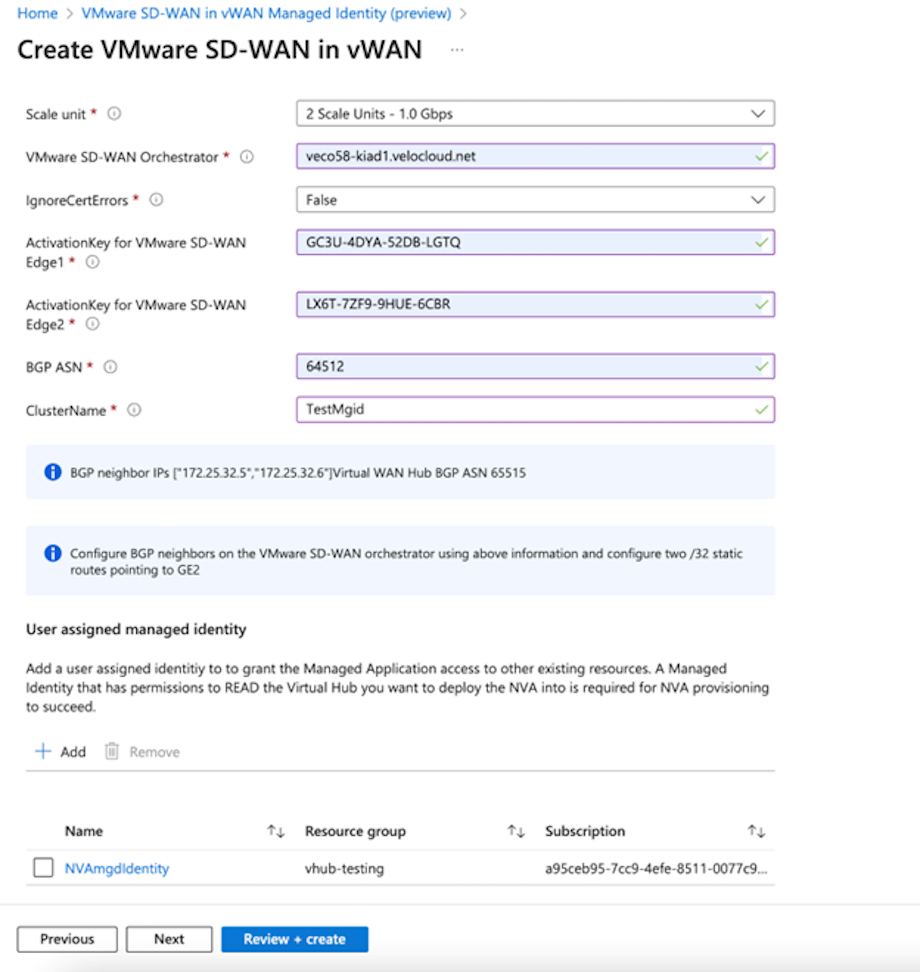This screenshot has height=972, width=920.
Task: Check the NVAmgdIdentity row checkbox
Action: [43, 867]
